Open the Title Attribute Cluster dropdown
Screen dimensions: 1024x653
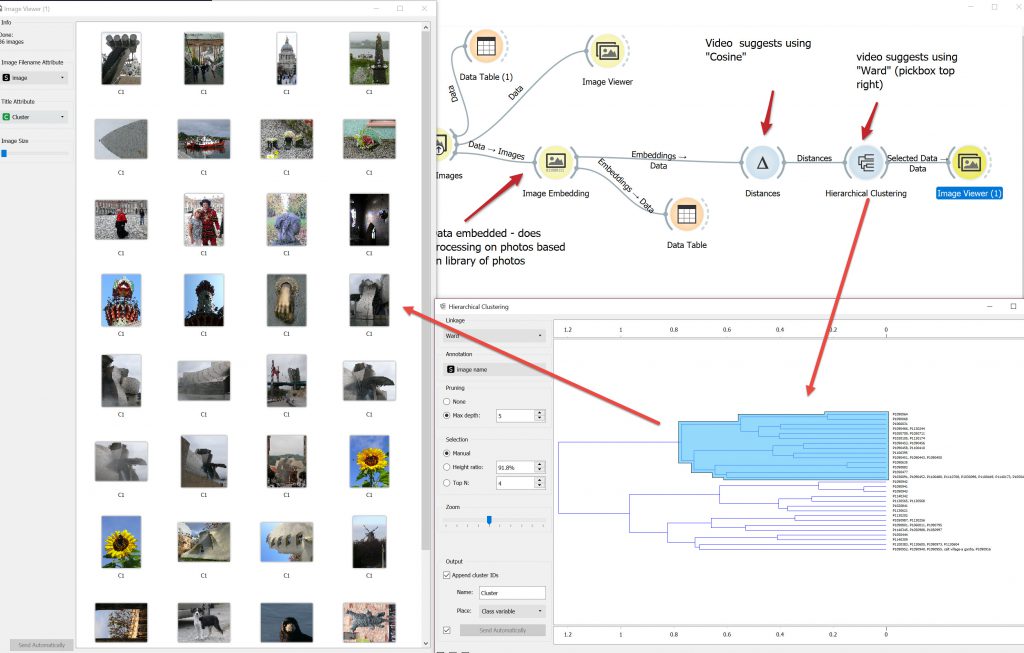click(35, 117)
